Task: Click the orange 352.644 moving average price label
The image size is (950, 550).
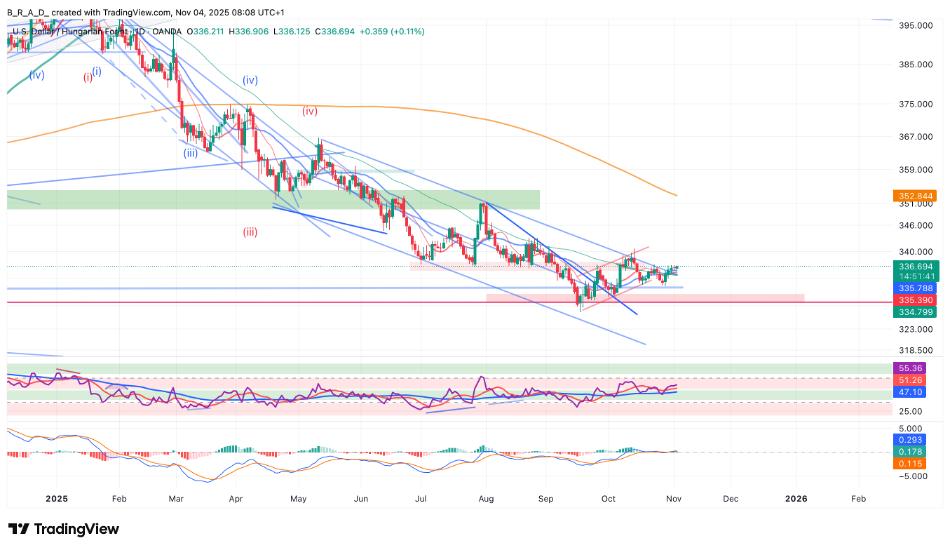Action: [916, 195]
